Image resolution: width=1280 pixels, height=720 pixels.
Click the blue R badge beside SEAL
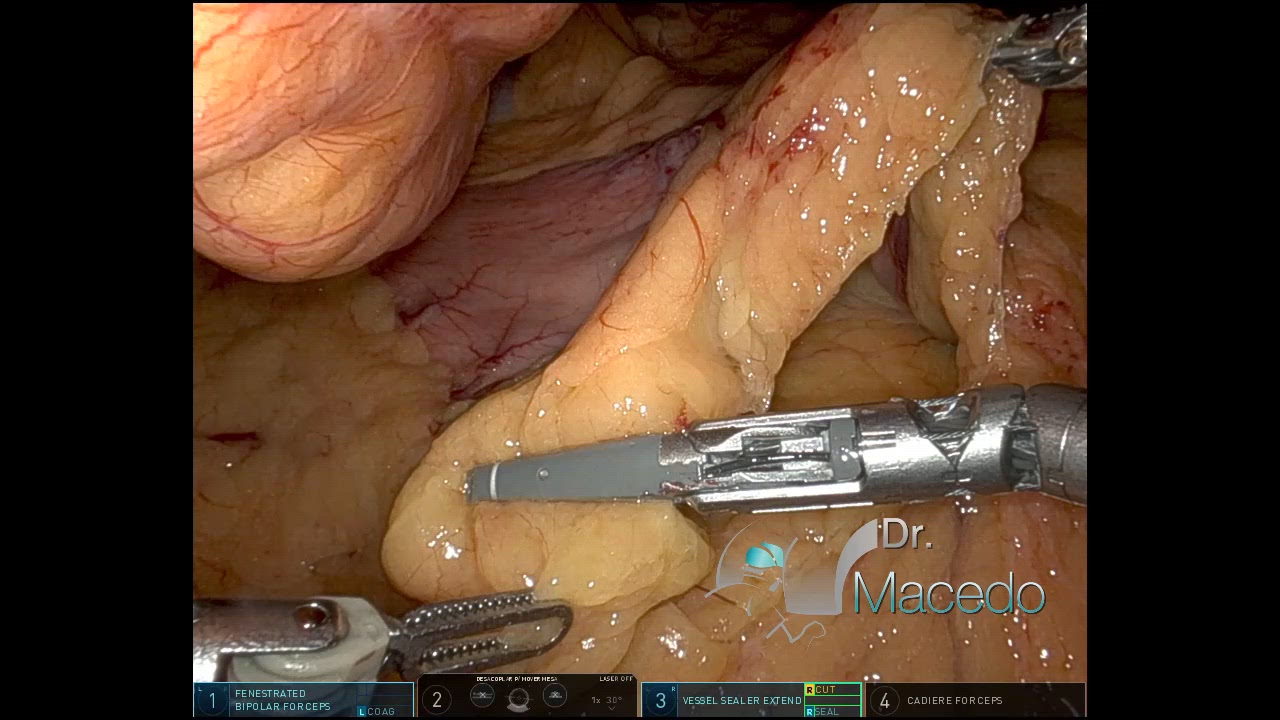pyautogui.click(x=809, y=712)
